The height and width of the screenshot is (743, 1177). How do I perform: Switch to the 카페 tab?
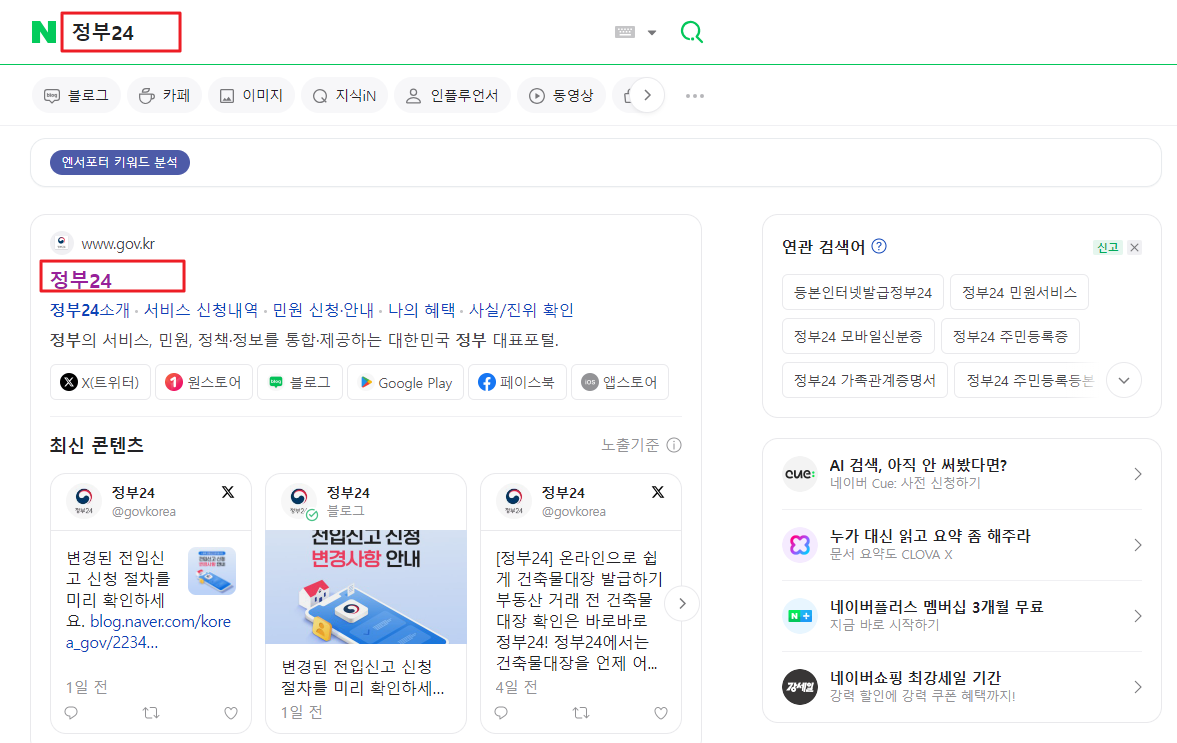tap(164, 96)
